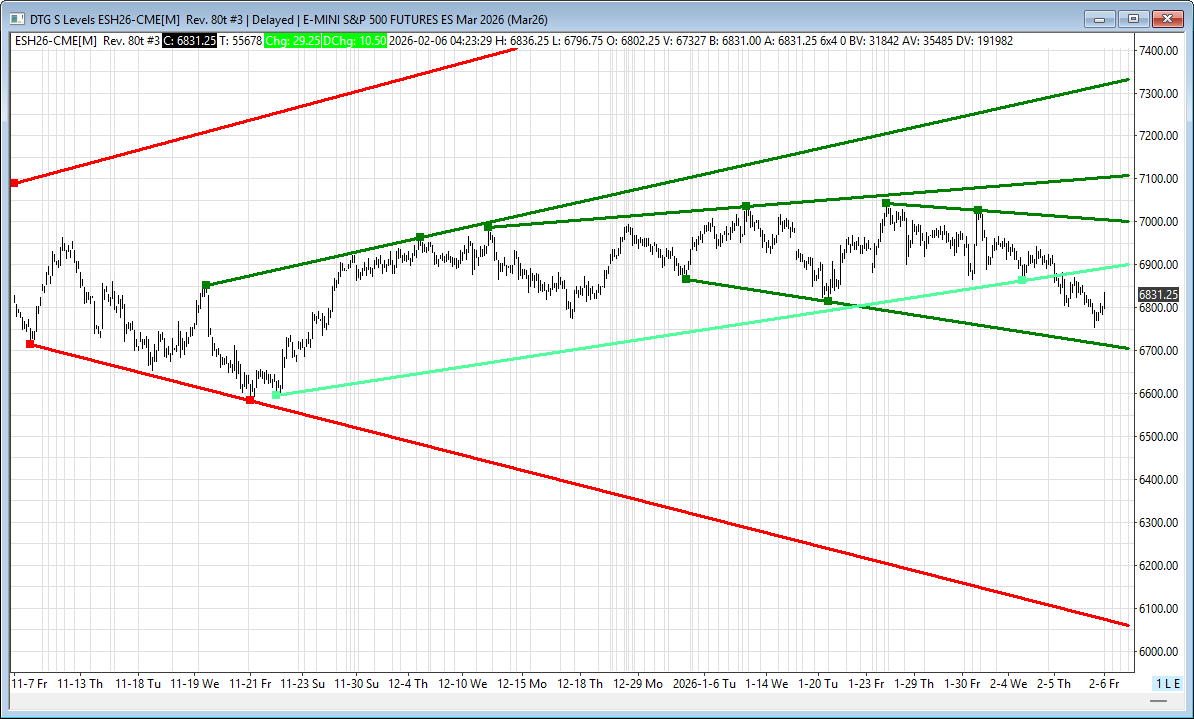Click dark green anchor at the 1-20 Tu low
Screen dimensions: 1194x719
[828, 301]
